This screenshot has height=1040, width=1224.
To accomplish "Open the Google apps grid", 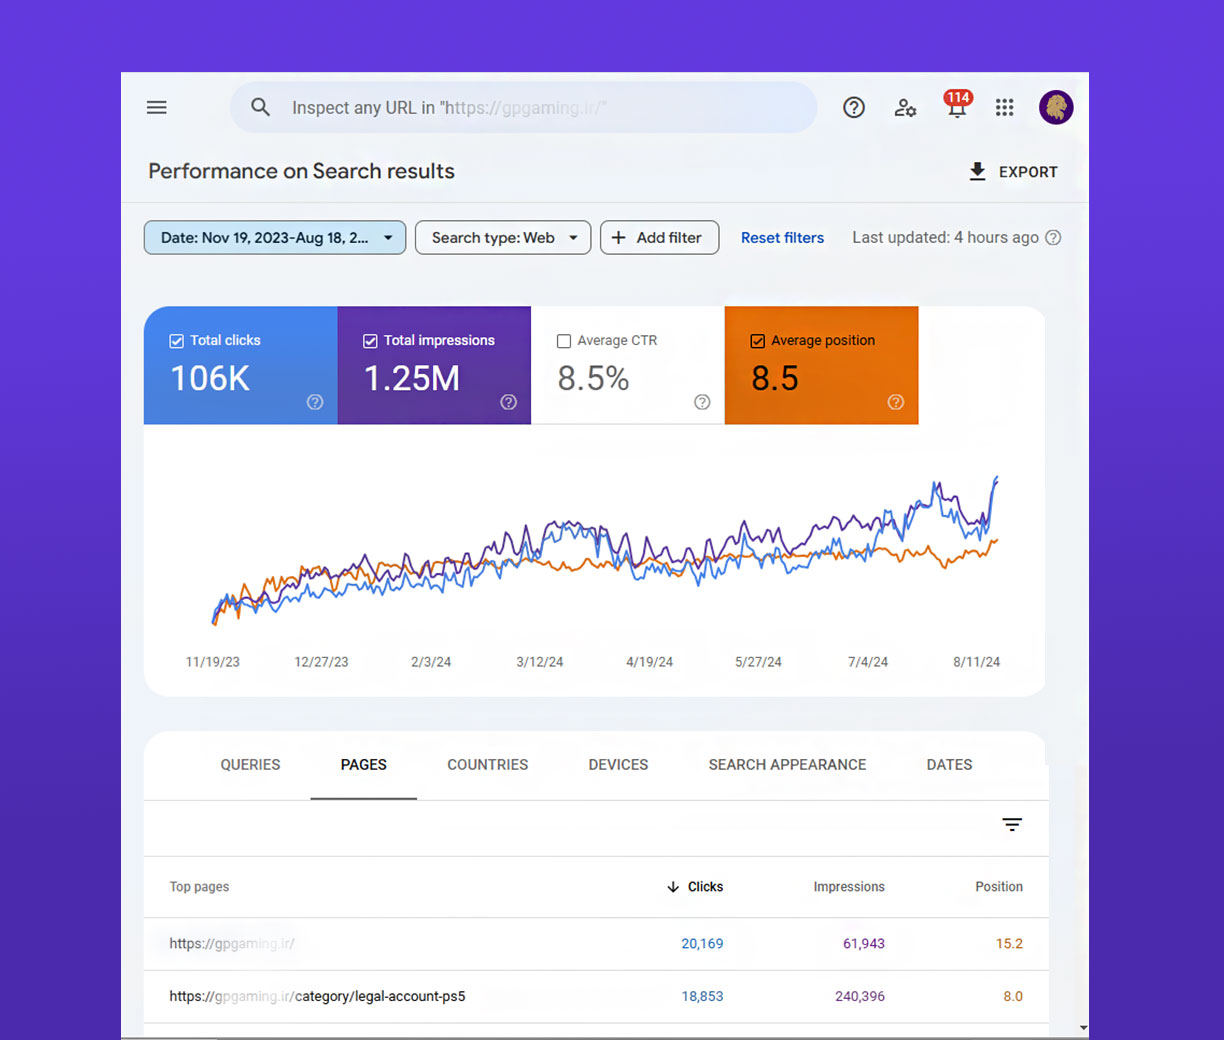I will (1004, 107).
